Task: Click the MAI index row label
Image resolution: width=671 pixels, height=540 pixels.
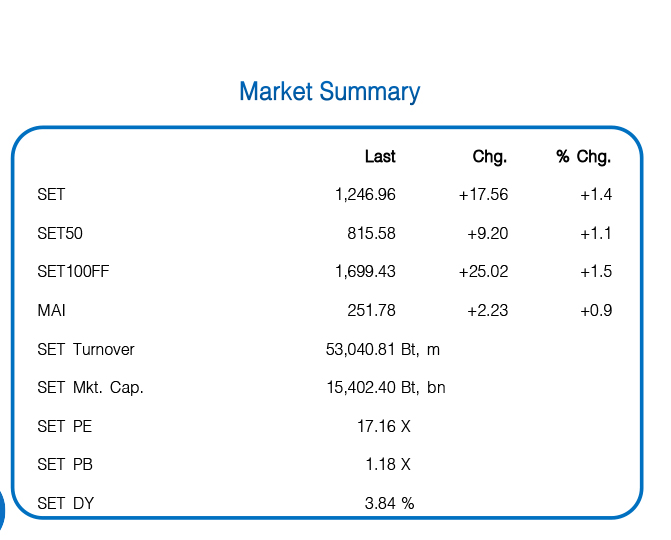Action: click(52, 311)
